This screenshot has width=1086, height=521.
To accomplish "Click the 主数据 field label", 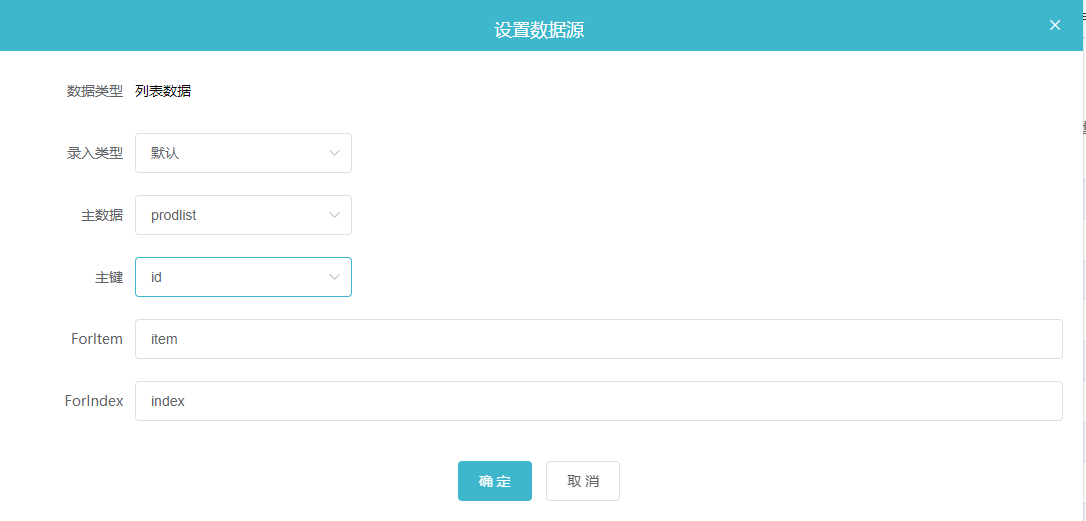I will [x=102, y=215].
